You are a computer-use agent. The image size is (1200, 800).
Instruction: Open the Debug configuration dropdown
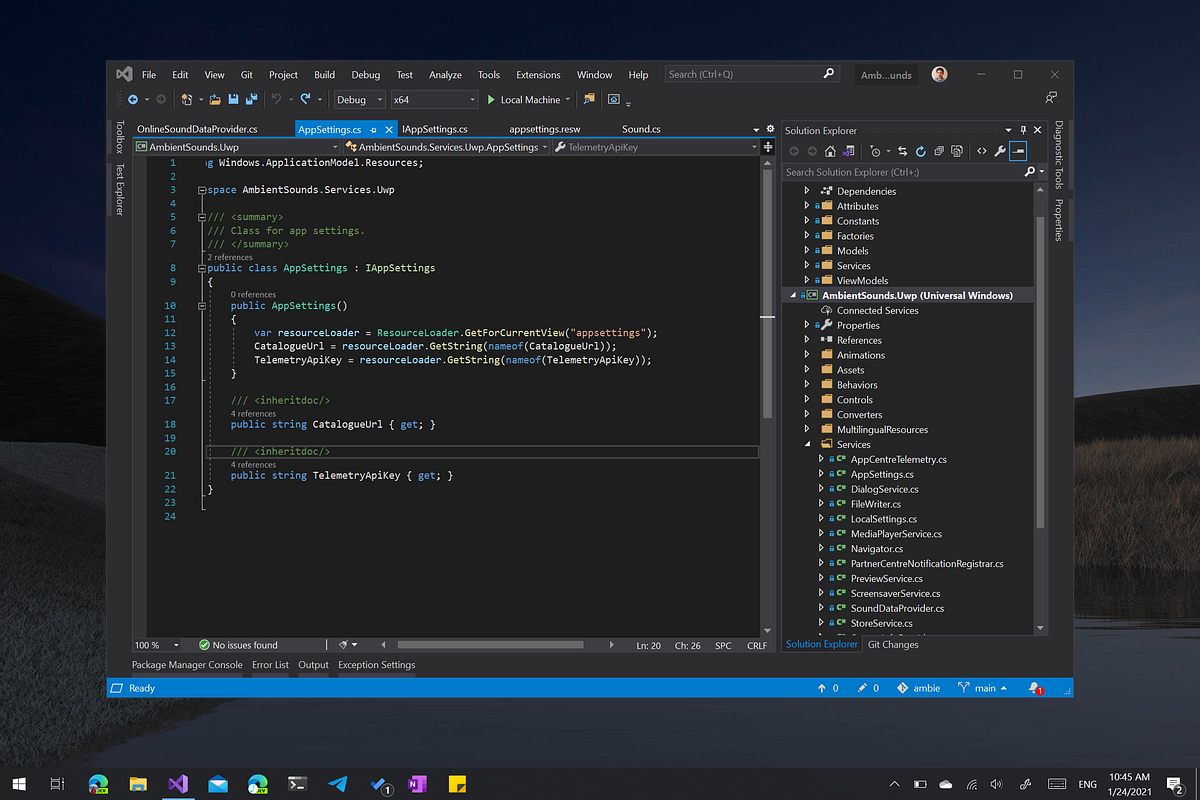pyautogui.click(x=358, y=99)
